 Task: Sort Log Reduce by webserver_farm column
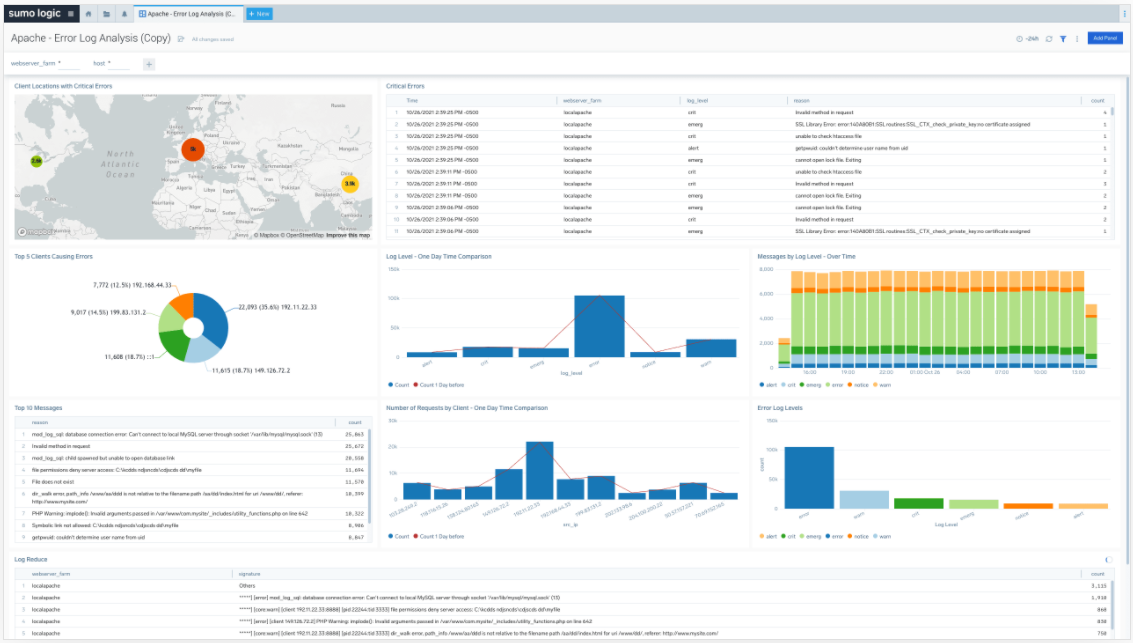tap(51, 574)
